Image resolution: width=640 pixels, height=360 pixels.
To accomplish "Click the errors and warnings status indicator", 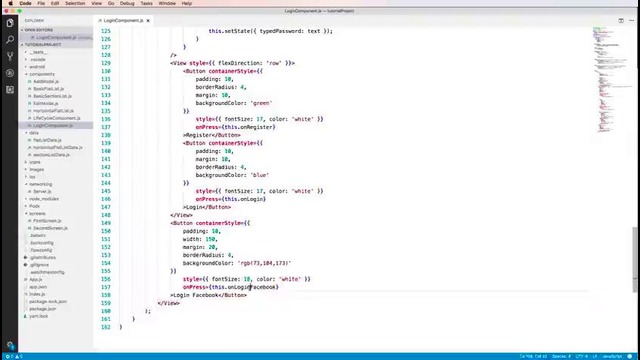I will [14, 356].
